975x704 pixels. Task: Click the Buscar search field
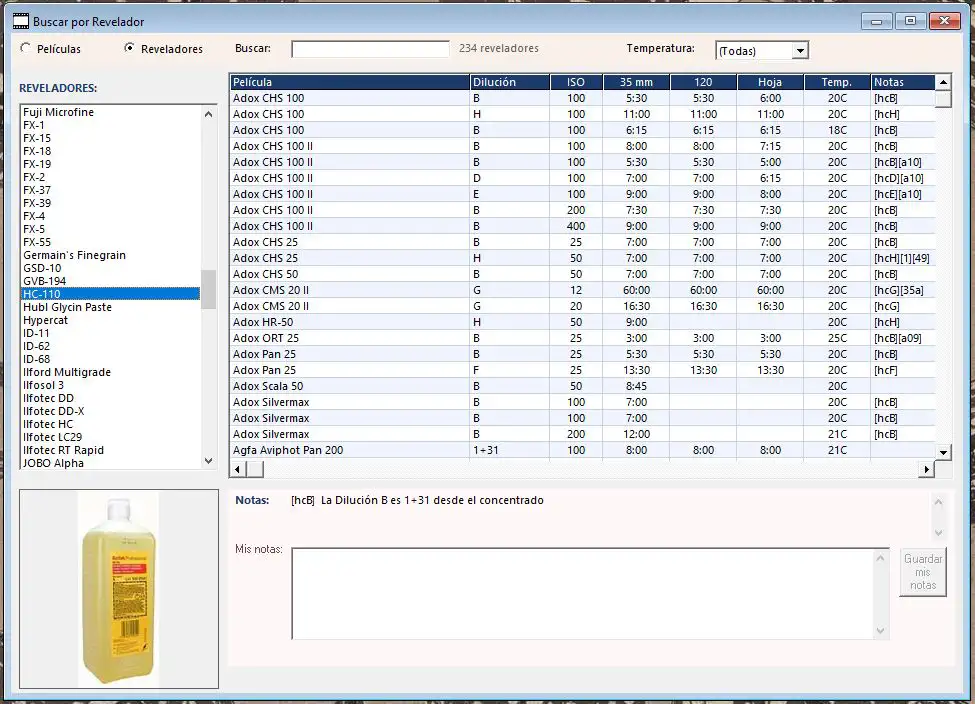[x=370, y=49]
